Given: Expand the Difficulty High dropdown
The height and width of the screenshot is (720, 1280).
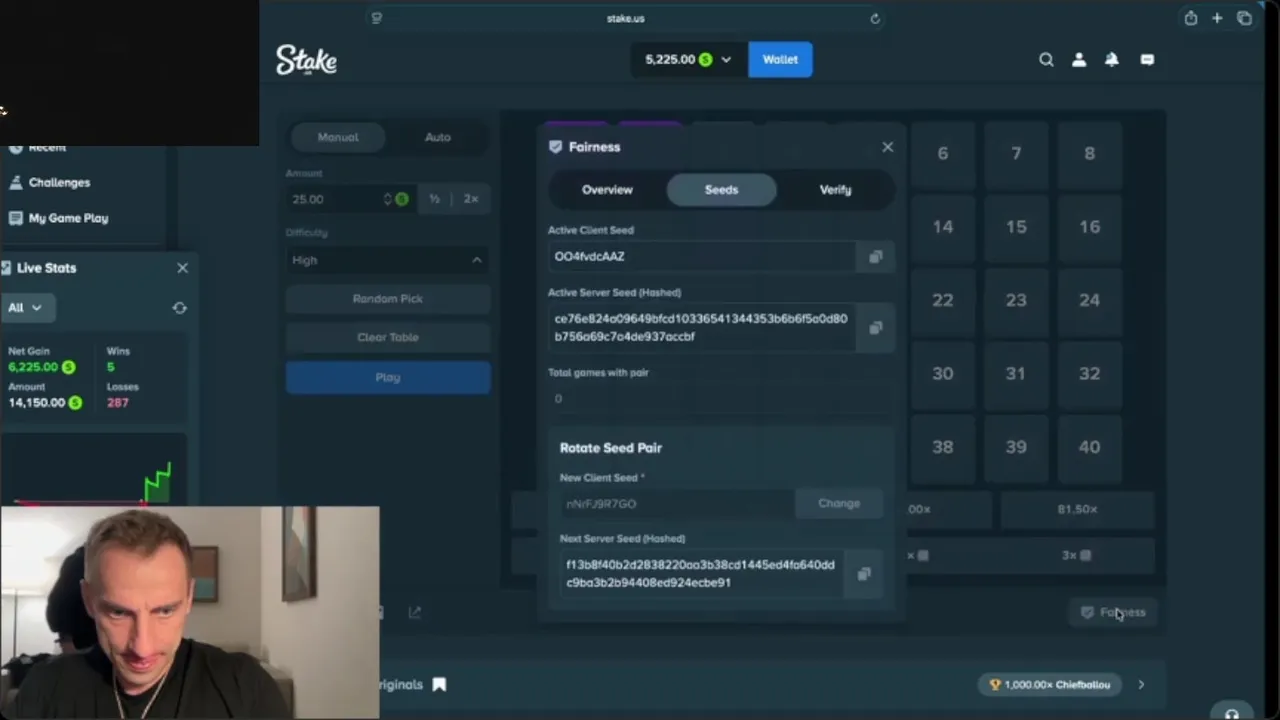Looking at the screenshot, I should pos(388,260).
